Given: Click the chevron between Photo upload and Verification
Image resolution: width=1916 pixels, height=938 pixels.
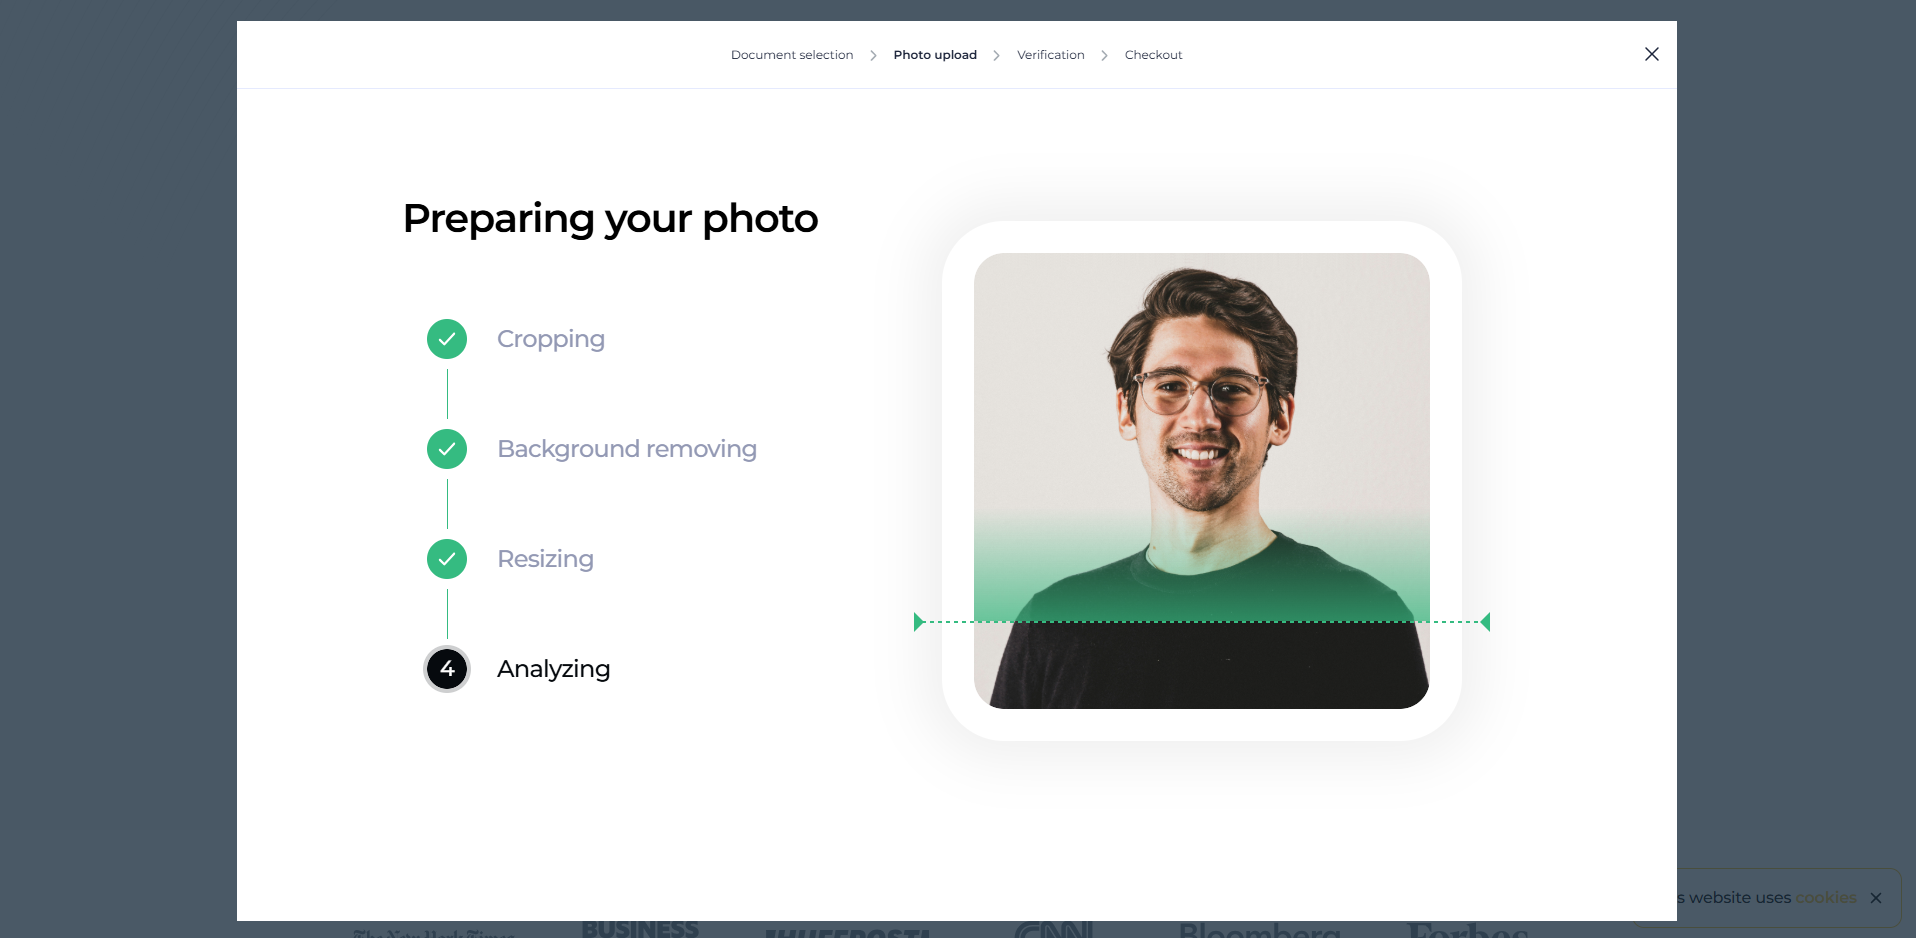Looking at the screenshot, I should pyautogui.click(x=996, y=55).
